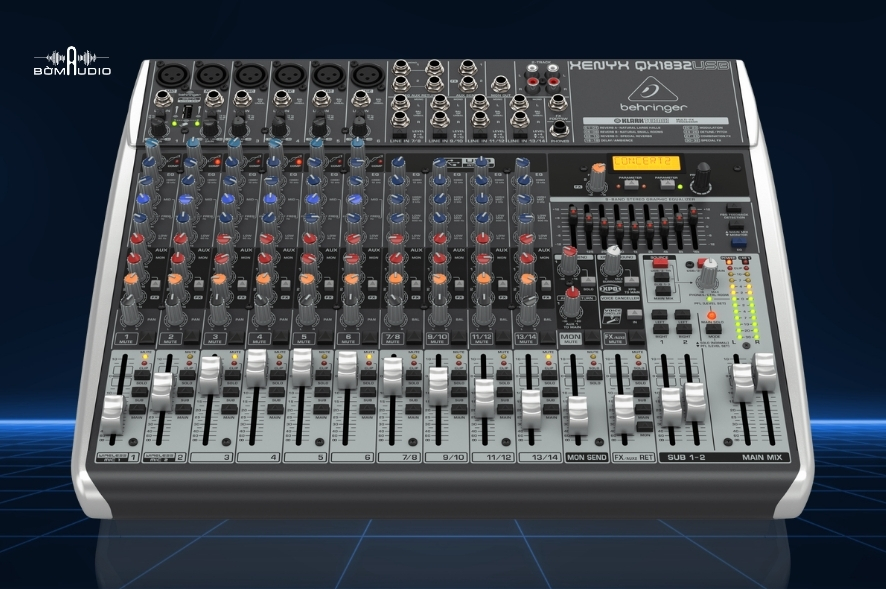Assign SUB 1 to LEFT main
The width and height of the screenshot is (886, 589).
pos(660,314)
